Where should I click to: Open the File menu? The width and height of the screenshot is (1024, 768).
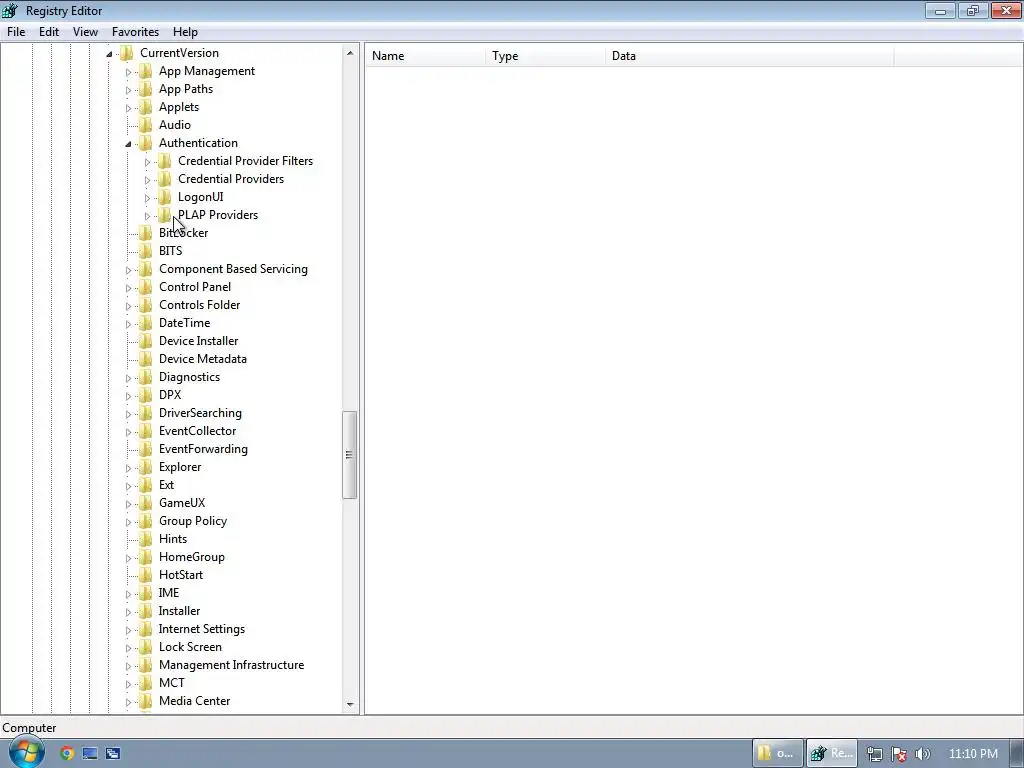[16, 32]
